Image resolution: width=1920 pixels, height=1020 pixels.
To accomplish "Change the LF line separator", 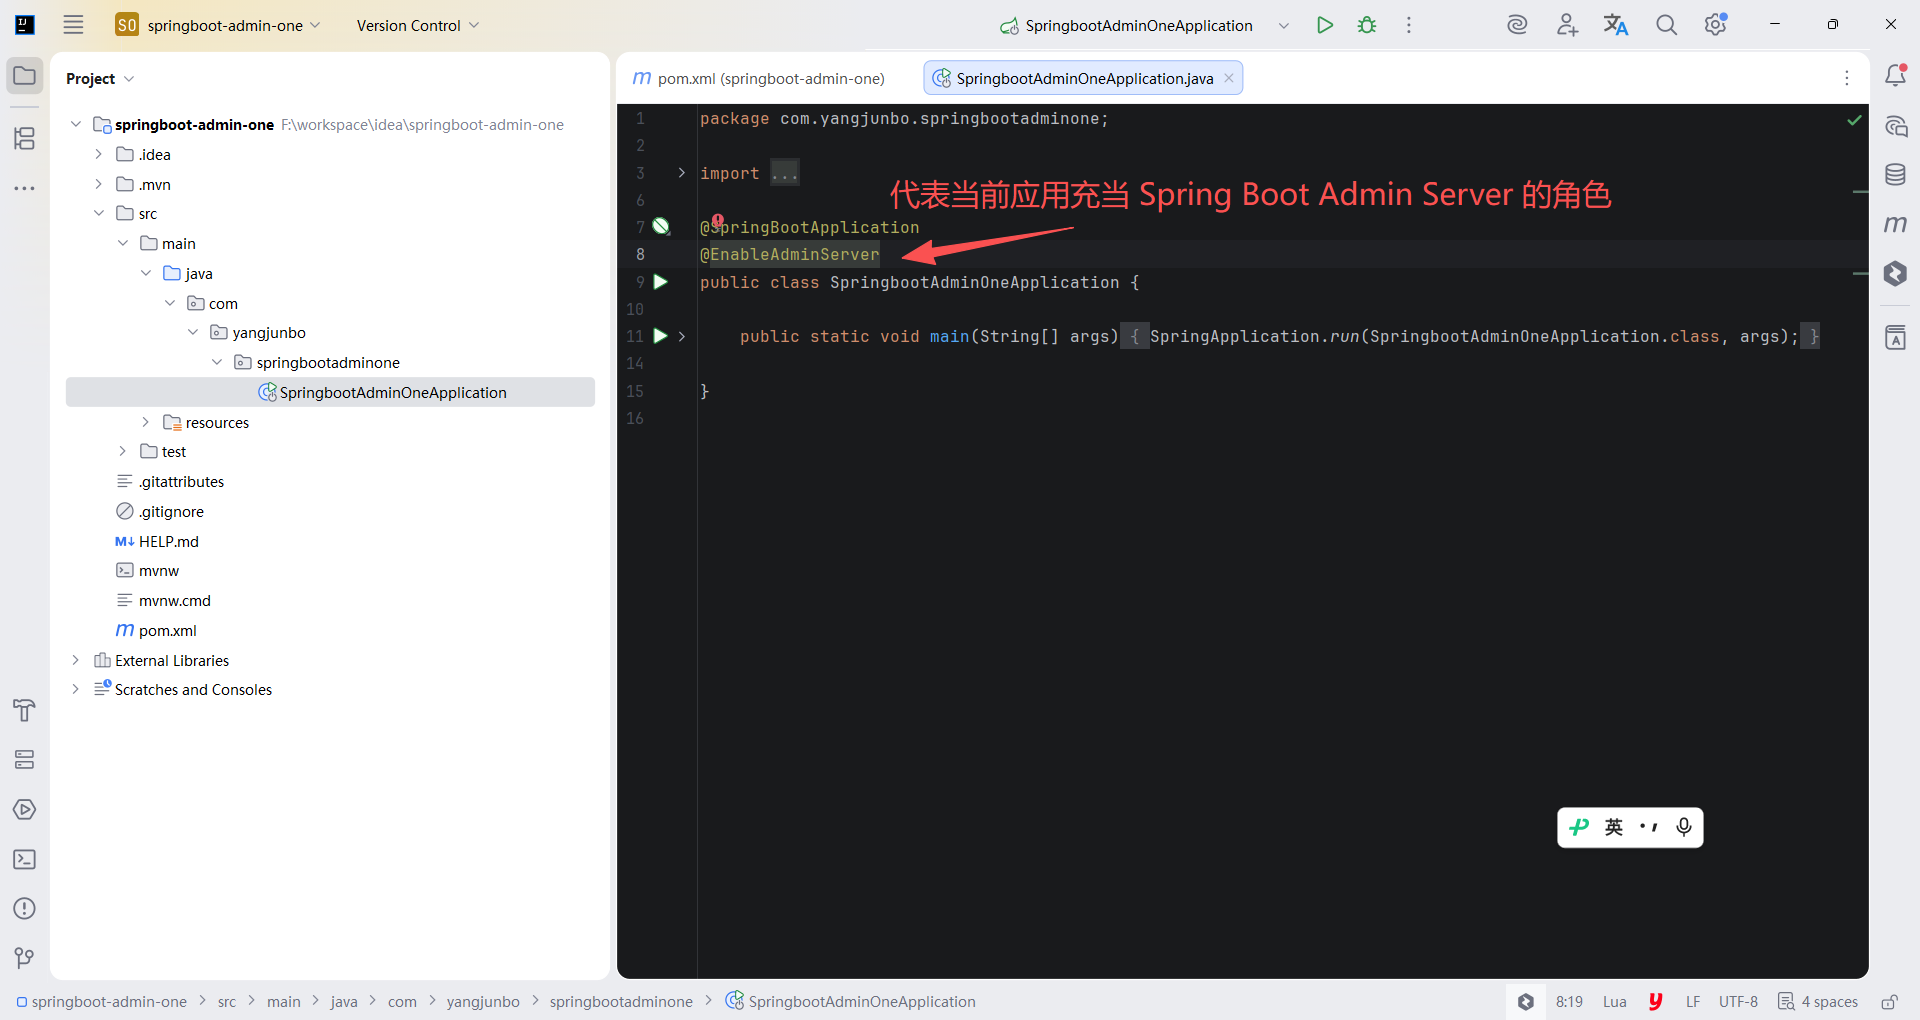I will pyautogui.click(x=1692, y=1002).
